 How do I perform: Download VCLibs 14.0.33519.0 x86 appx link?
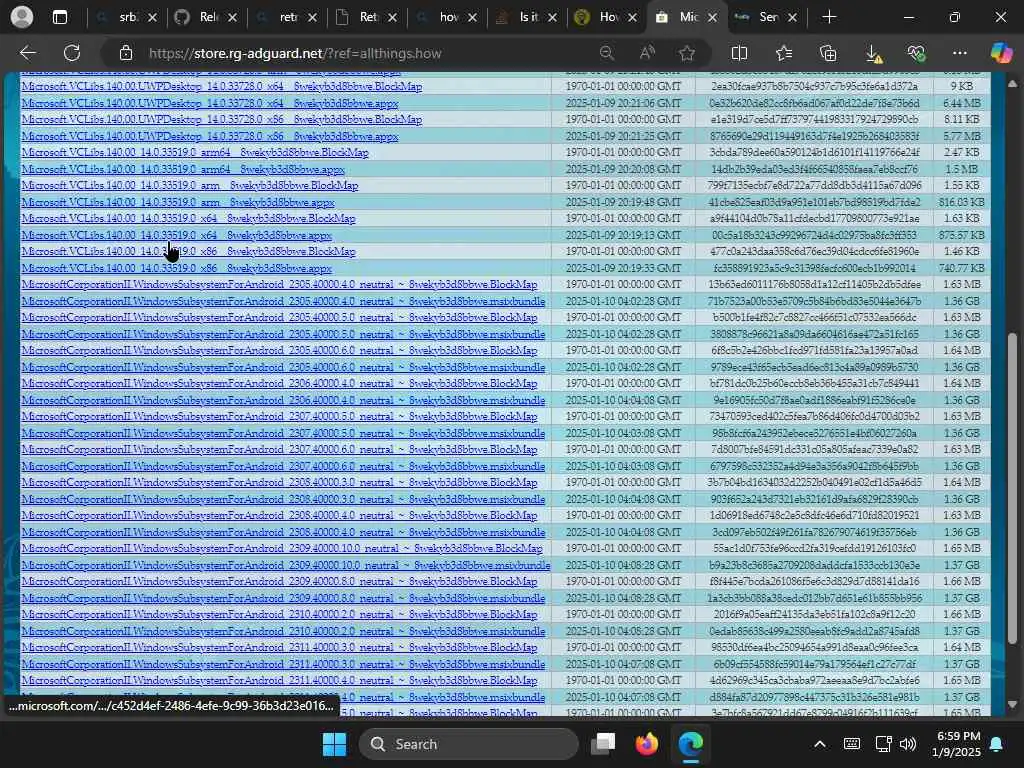point(176,268)
